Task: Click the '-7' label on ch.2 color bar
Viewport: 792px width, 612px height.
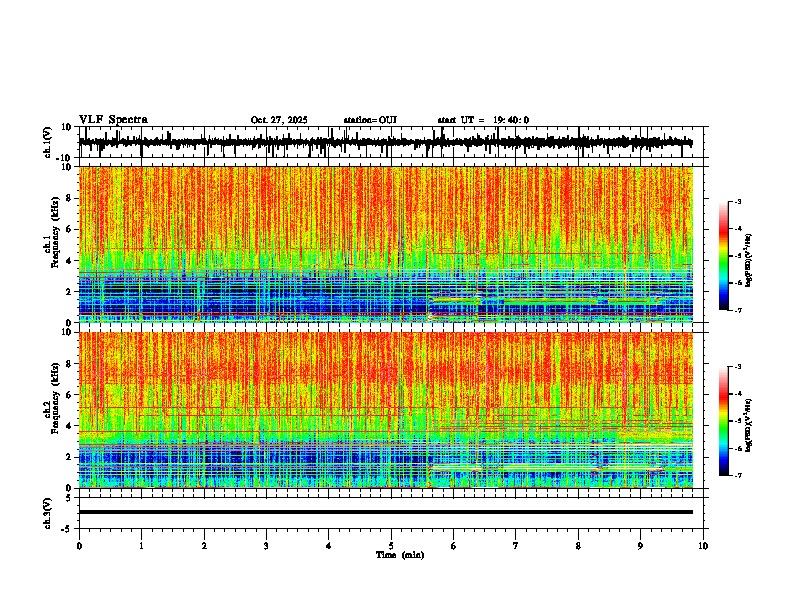Action: click(737, 475)
